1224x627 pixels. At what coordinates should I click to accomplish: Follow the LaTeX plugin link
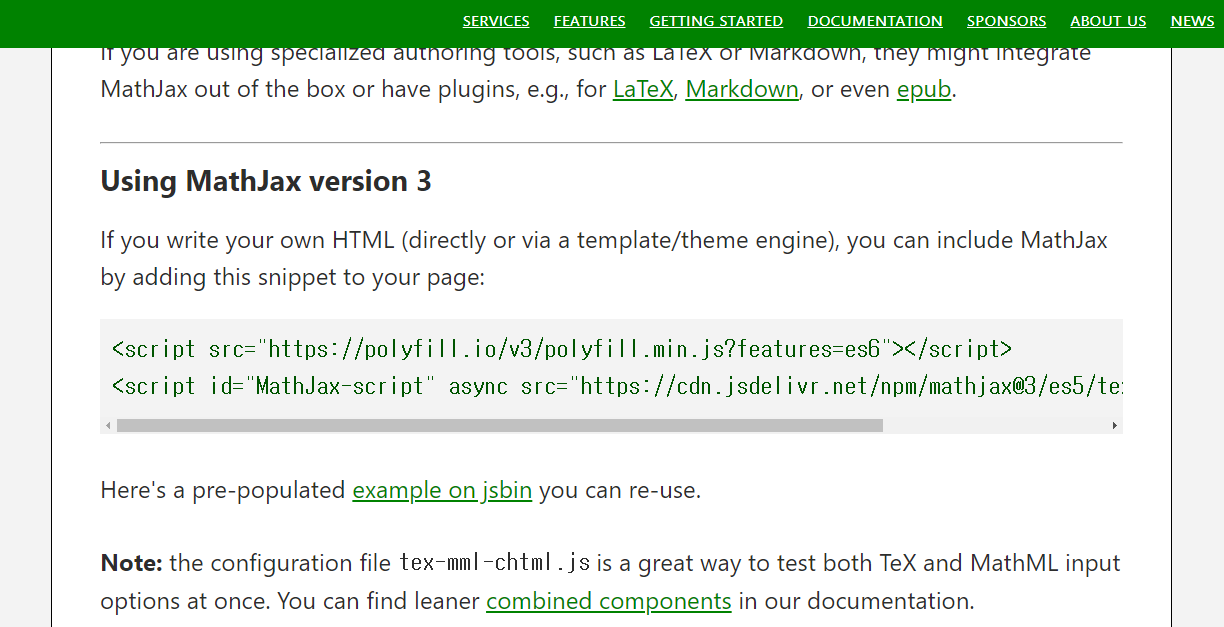click(x=643, y=89)
